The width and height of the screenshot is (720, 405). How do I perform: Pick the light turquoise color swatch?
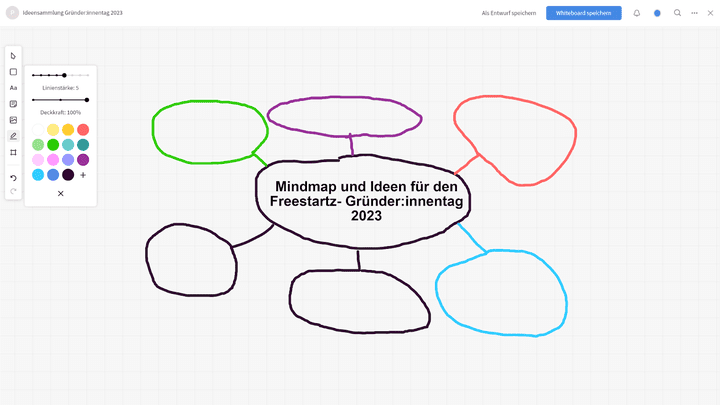click(68, 145)
